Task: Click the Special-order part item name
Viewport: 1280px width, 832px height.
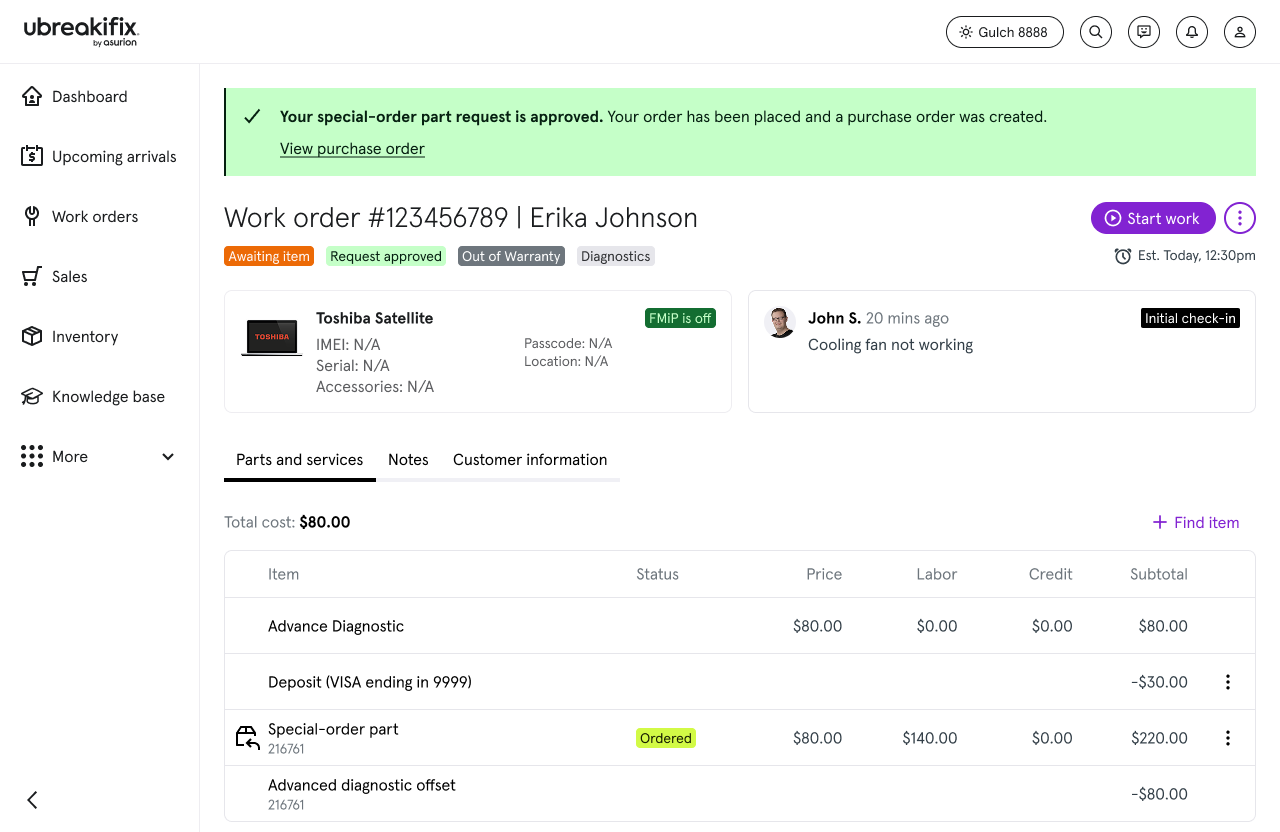Action: [333, 729]
